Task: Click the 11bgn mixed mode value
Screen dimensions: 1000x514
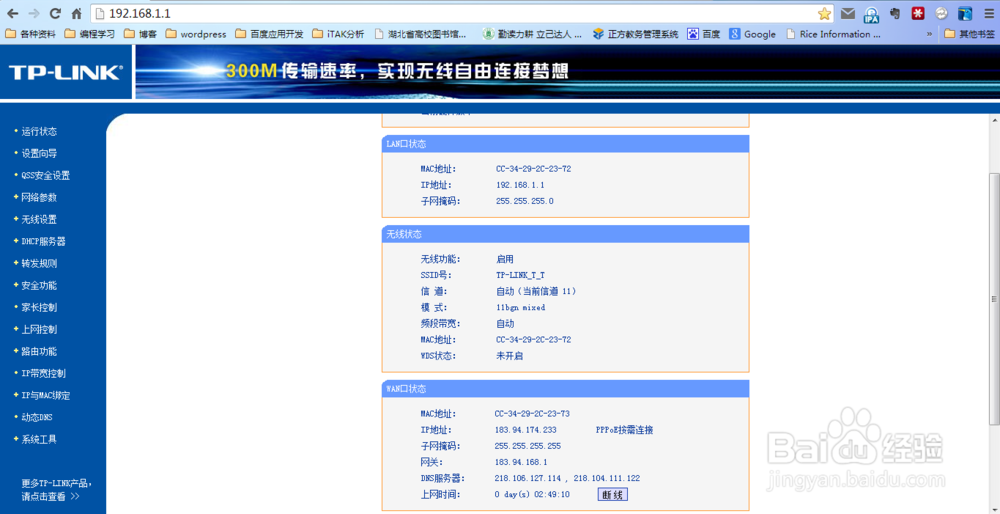Action: (520, 307)
